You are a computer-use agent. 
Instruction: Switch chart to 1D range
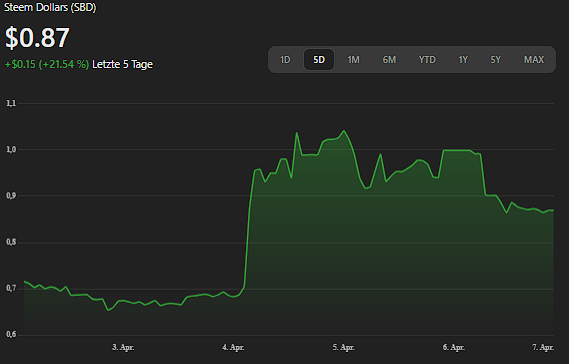[x=285, y=60]
